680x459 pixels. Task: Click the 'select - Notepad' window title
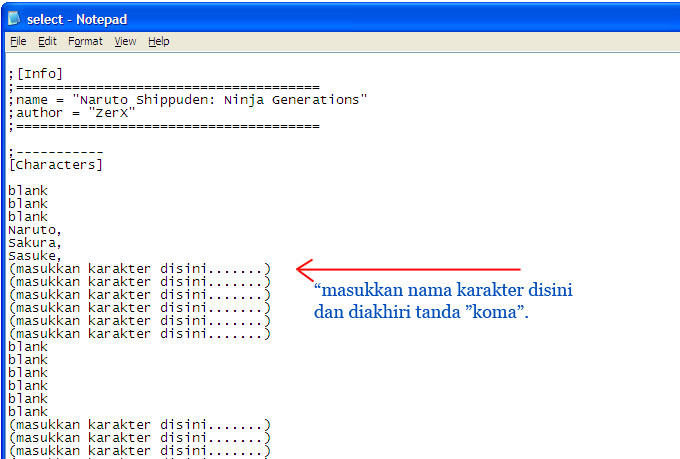77,20
